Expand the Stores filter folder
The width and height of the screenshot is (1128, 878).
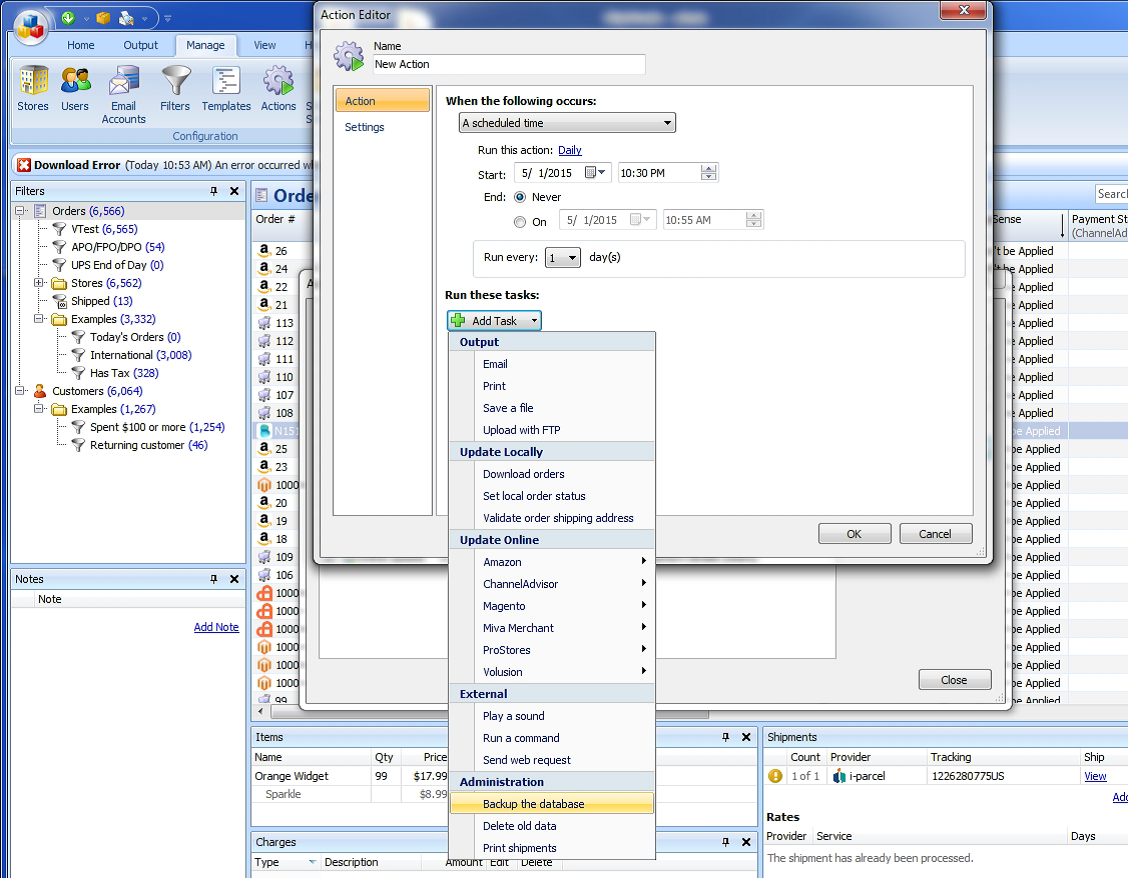(40, 283)
